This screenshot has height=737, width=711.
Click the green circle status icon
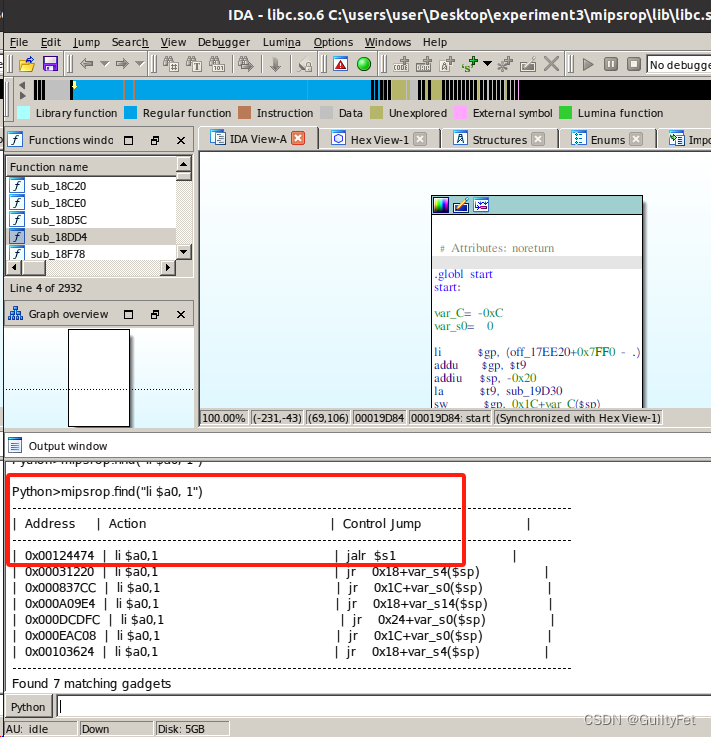point(364,64)
